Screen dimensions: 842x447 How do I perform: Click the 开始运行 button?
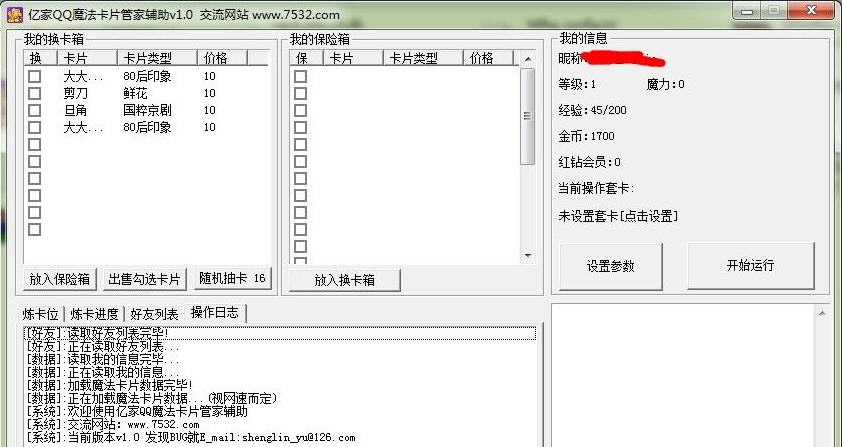[x=750, y=265]
